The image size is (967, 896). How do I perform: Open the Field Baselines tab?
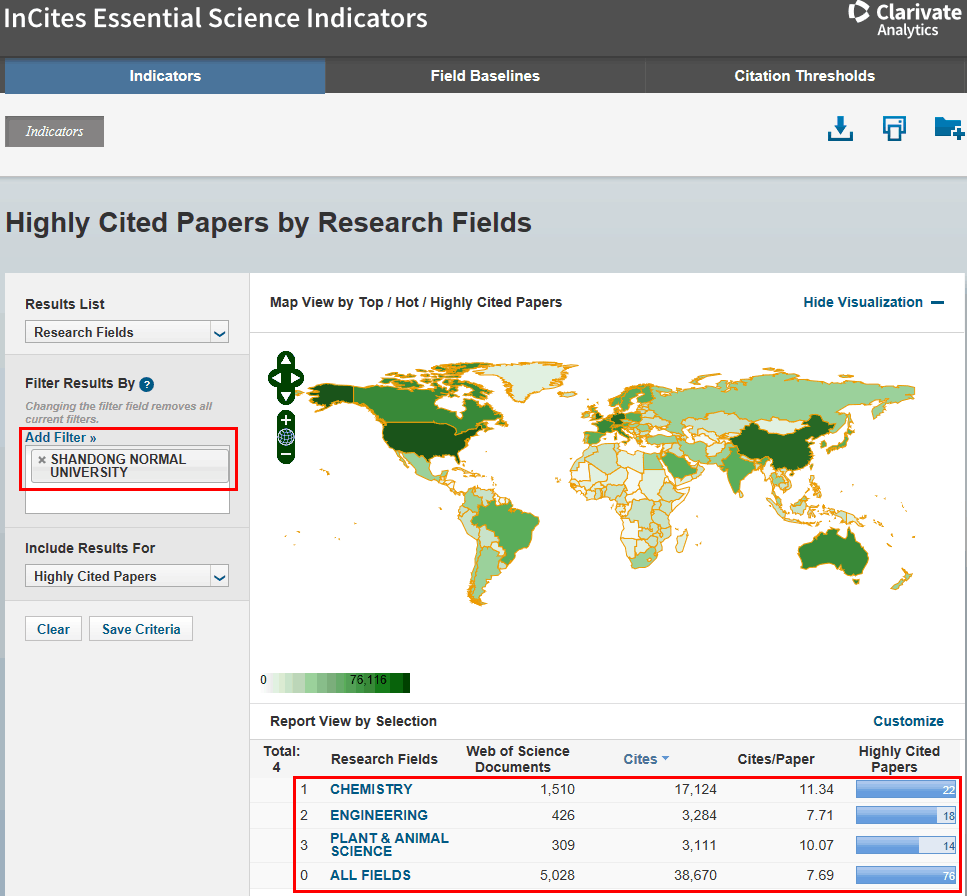pyautogui.click(x=485, y=76)
